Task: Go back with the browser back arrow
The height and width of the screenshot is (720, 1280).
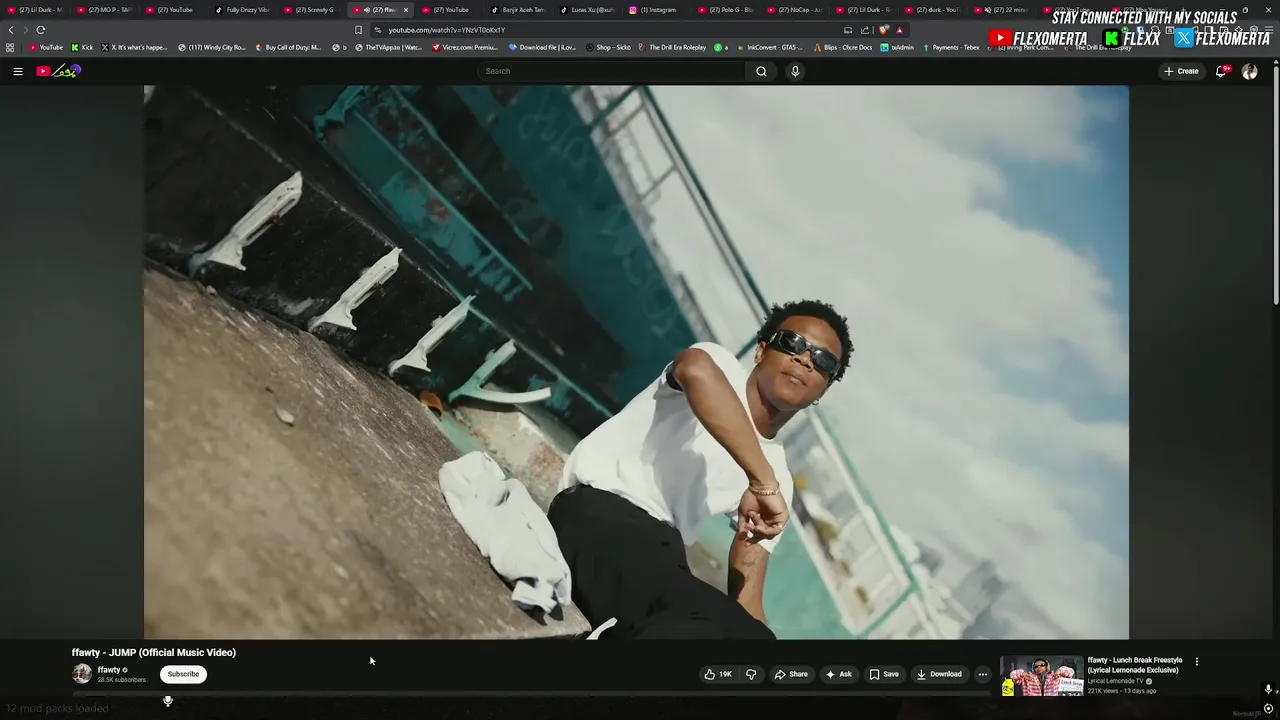Action: (11, 30)
